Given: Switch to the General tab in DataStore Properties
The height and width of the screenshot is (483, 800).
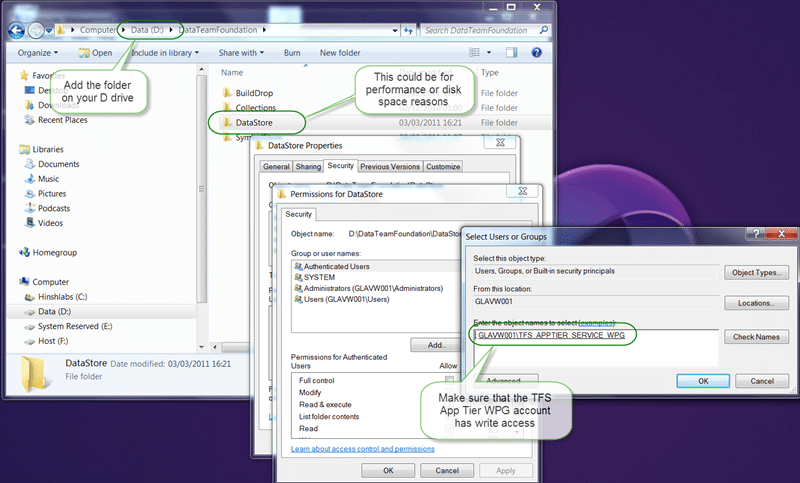Looking at the screenshot, I should (276, 166).
